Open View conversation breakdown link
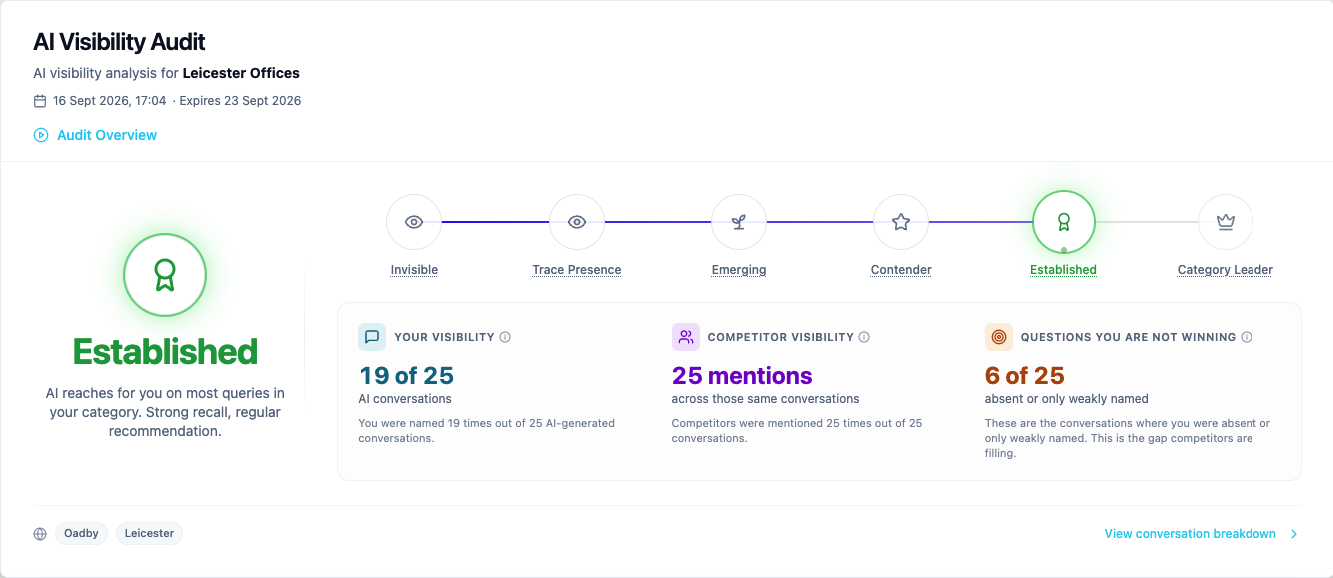The image size is (1333, 578). coord(1190,534)
